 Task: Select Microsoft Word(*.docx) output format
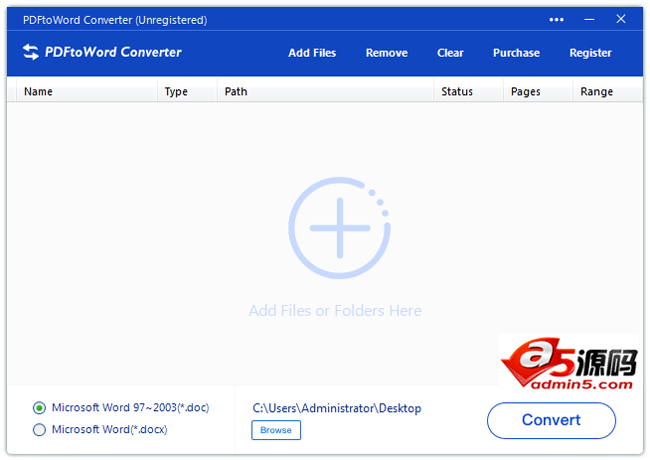[x=40, y=430]
